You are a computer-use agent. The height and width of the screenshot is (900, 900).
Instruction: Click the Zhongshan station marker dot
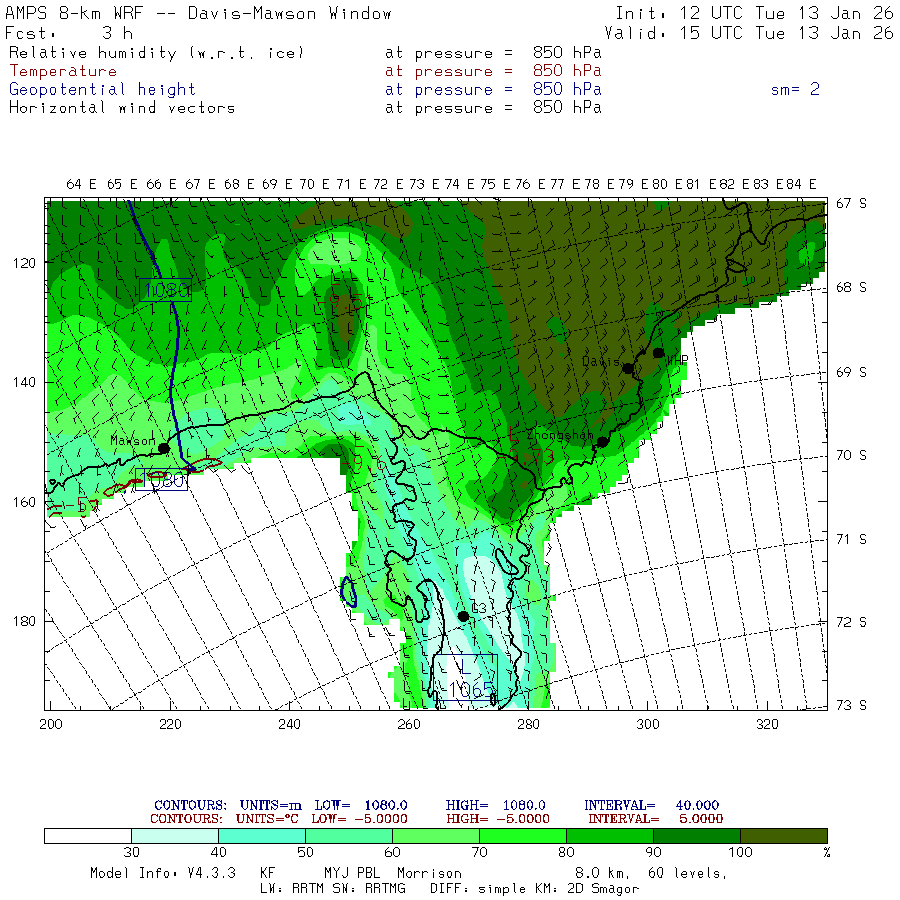(x=602, y=442)
